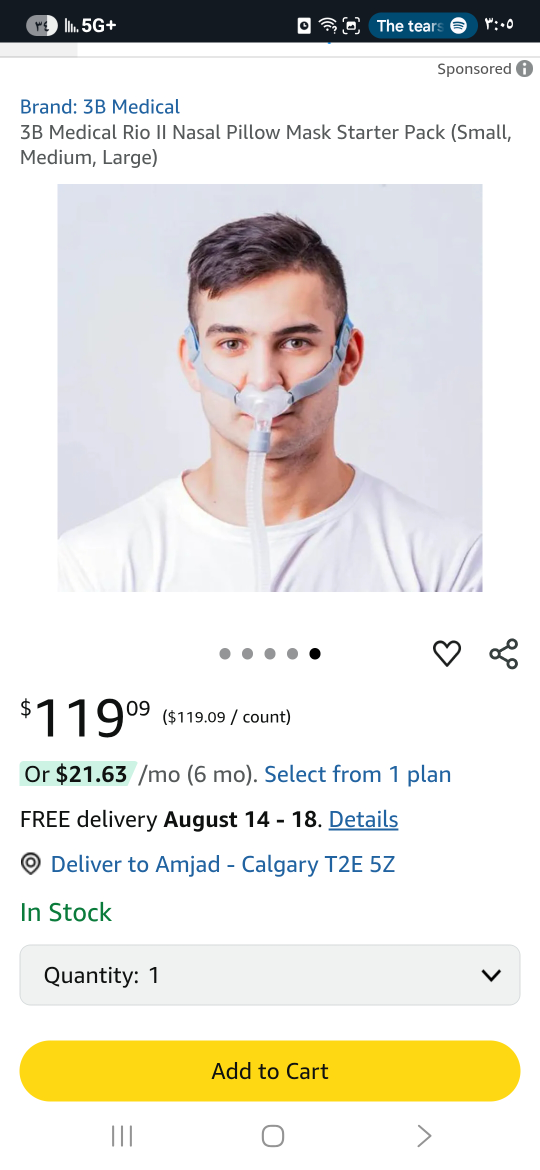
Task: View delivery Details link
Action: [x=363, y=819]
